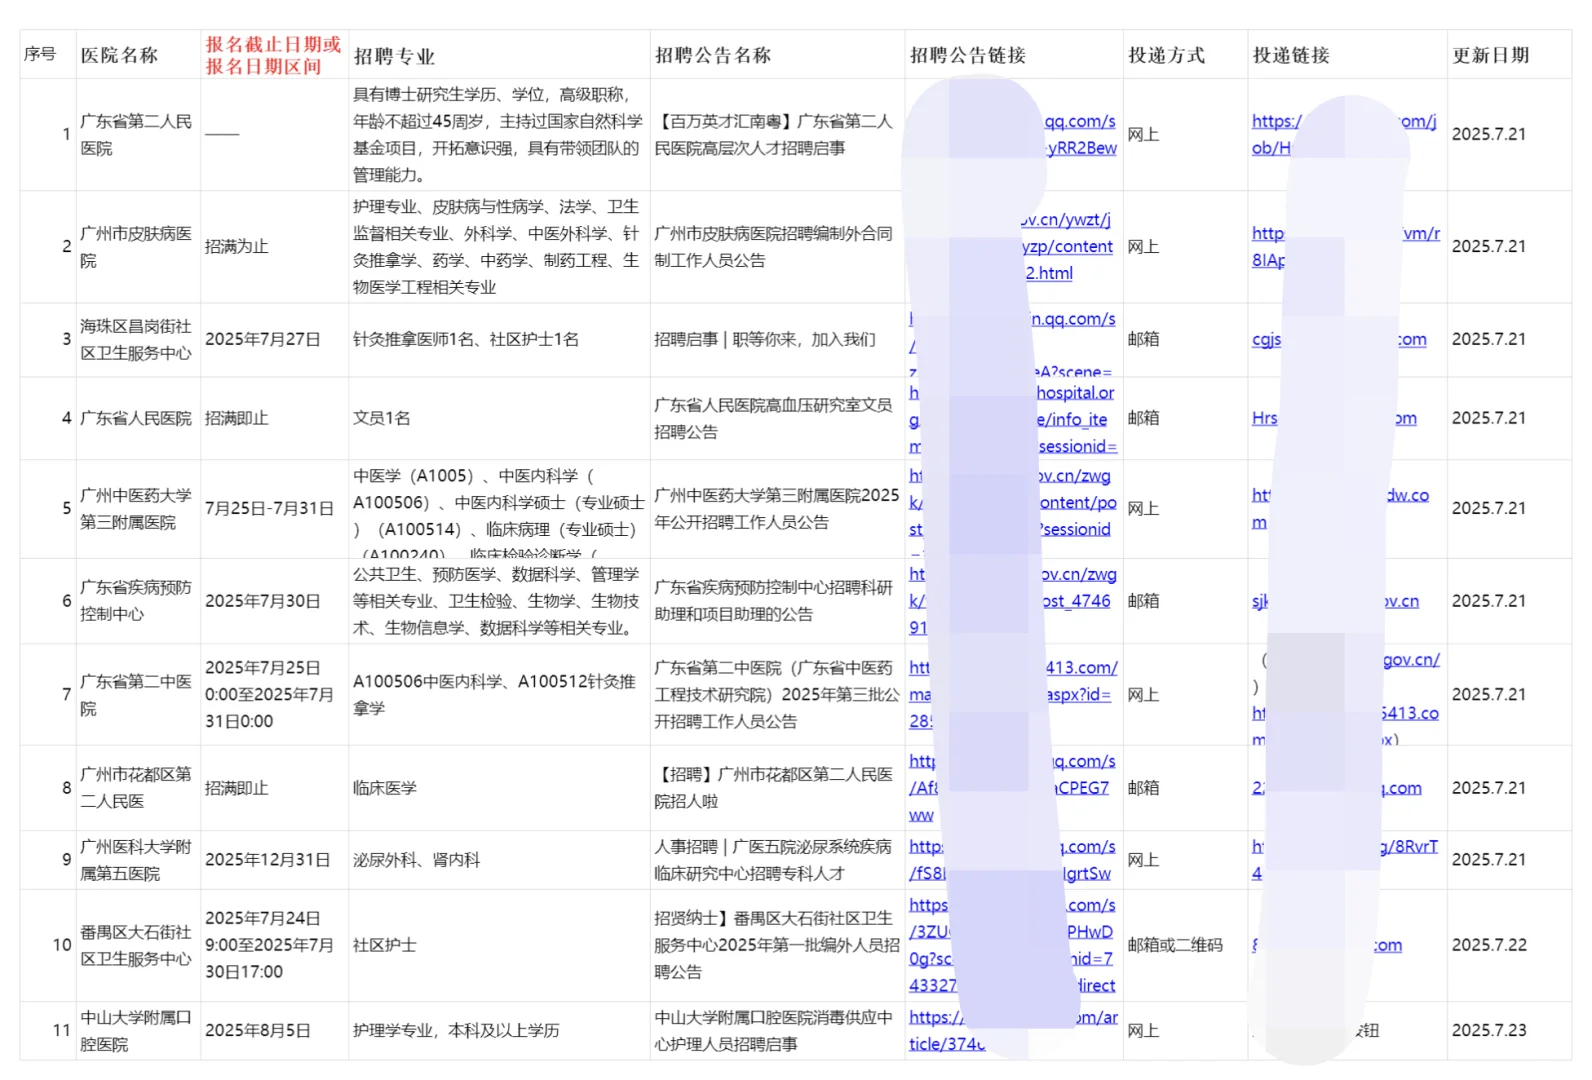Viewport: 1592px width, 1080px height.
Task: Click 广东省疾病预防控制中心 cell
Action: 136,600
